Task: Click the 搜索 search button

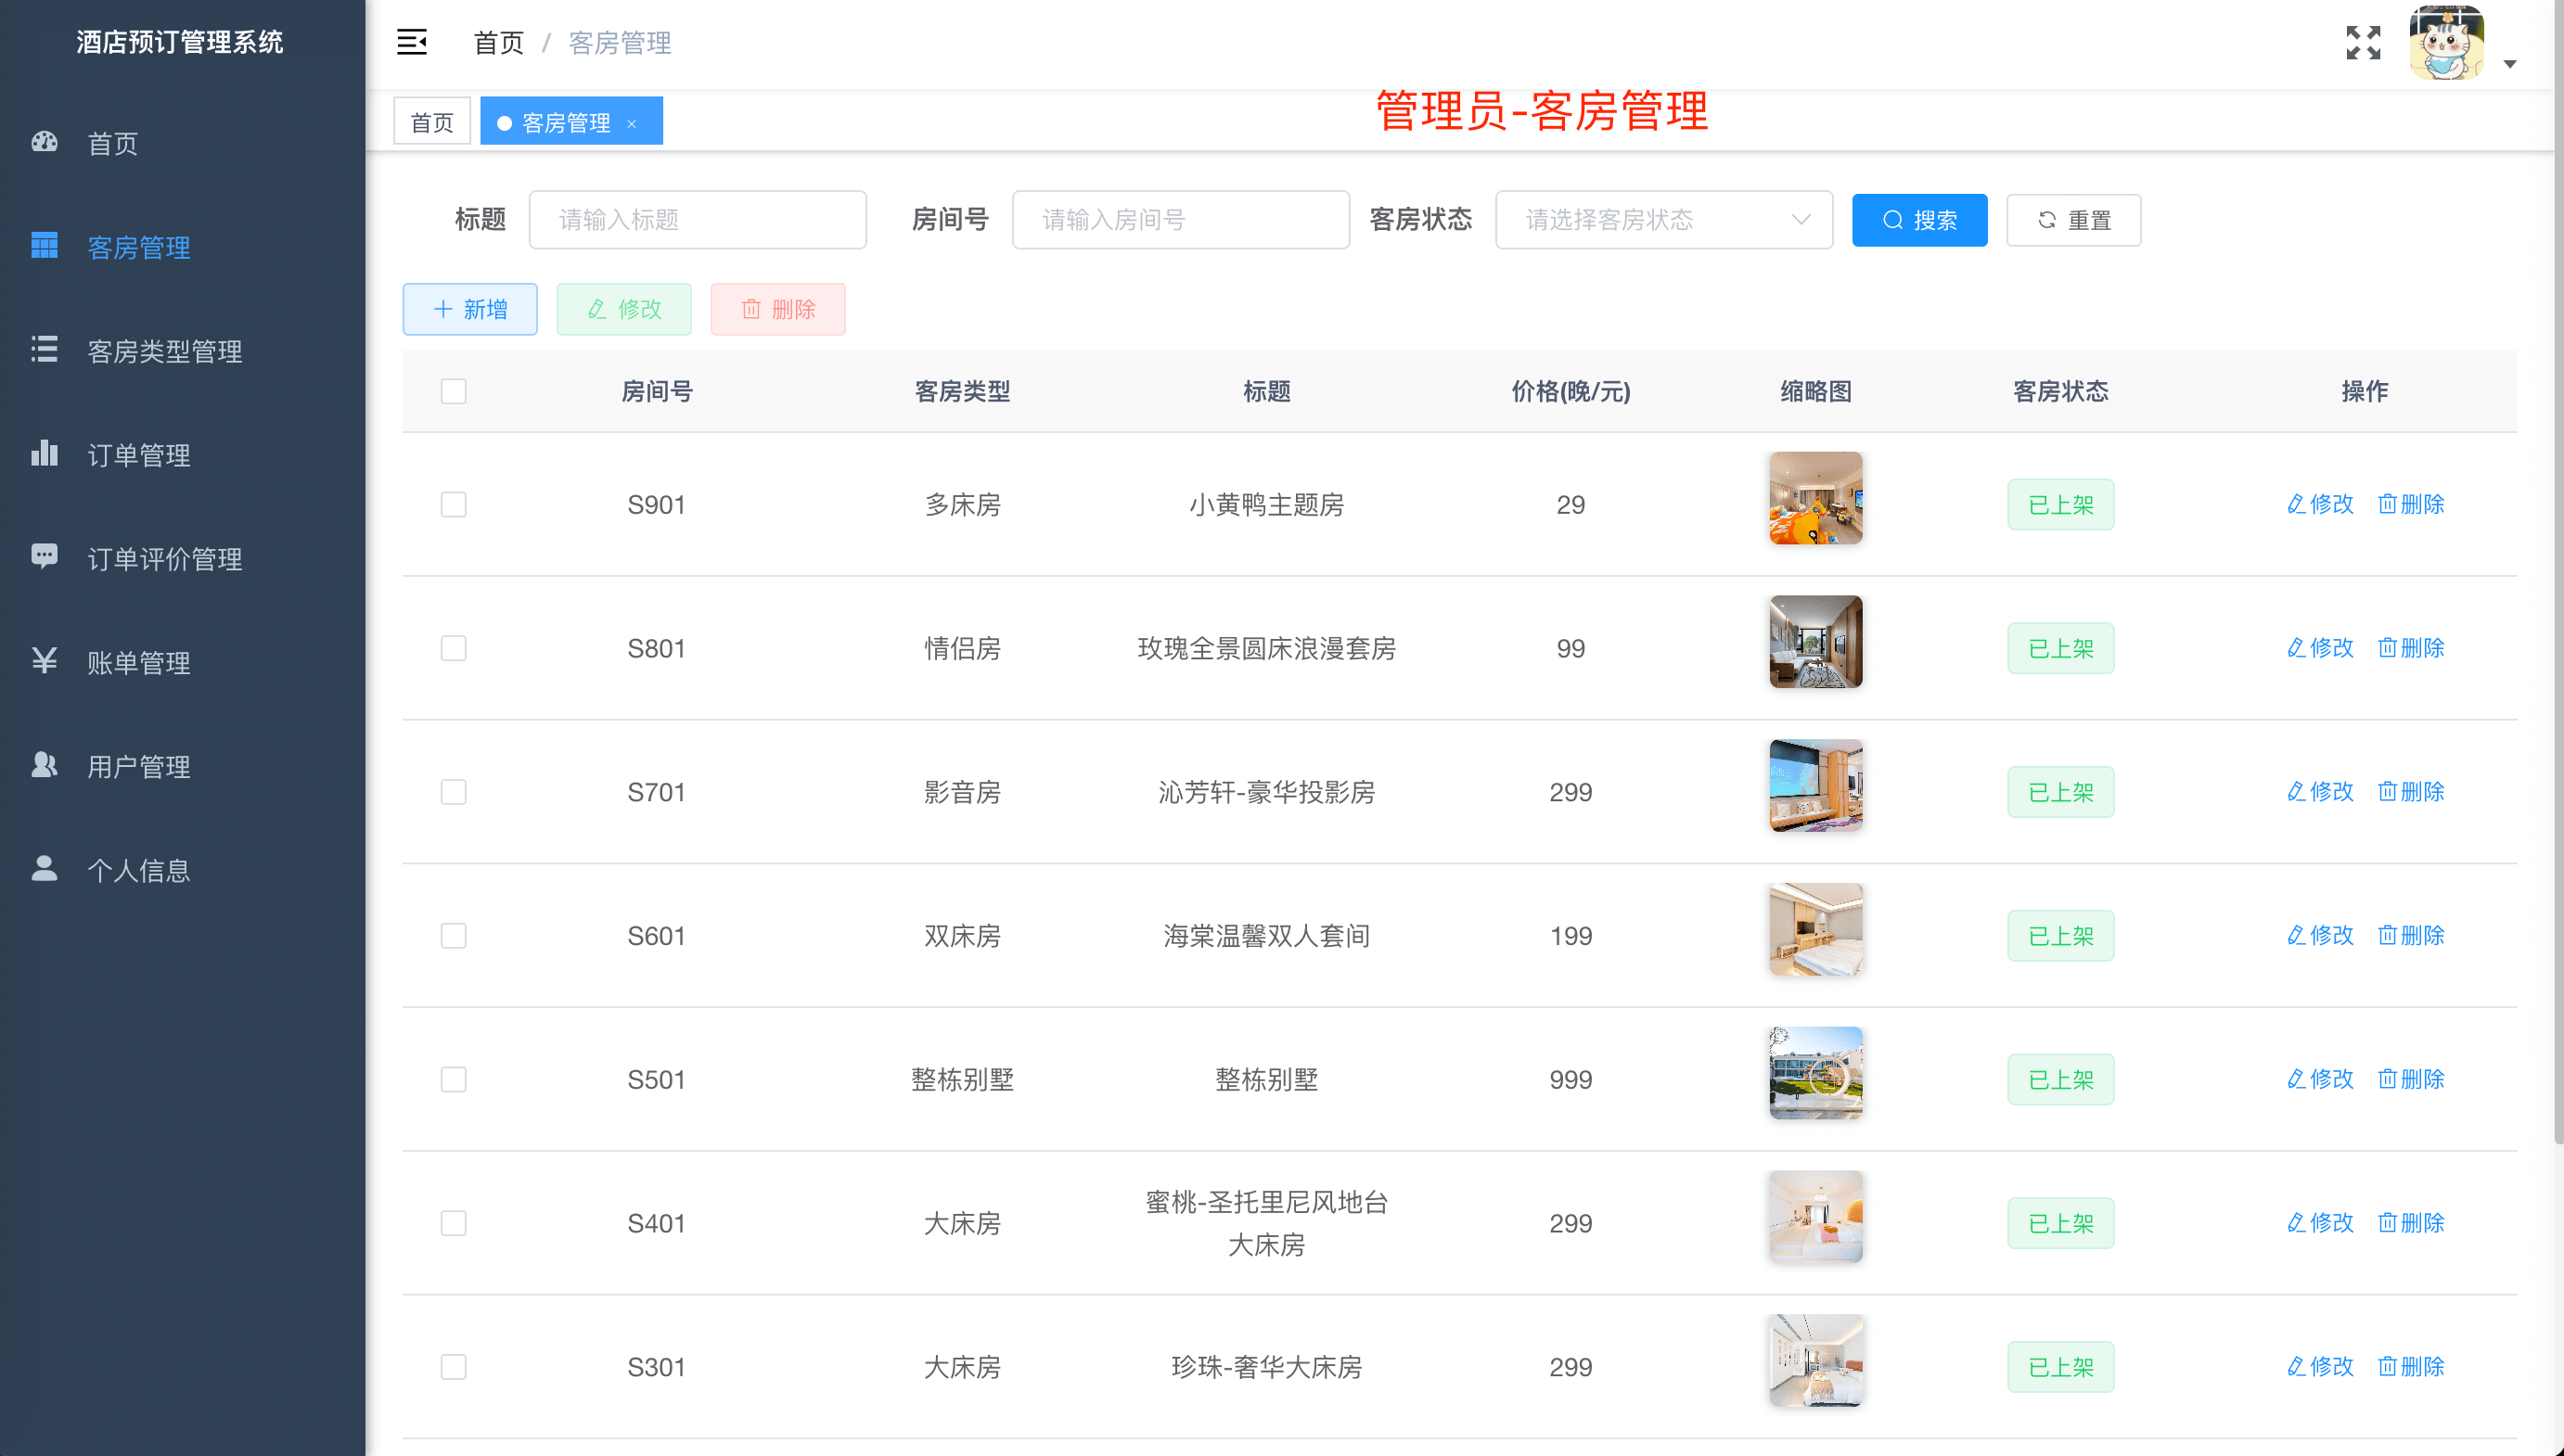Action: pos(1918,219)
